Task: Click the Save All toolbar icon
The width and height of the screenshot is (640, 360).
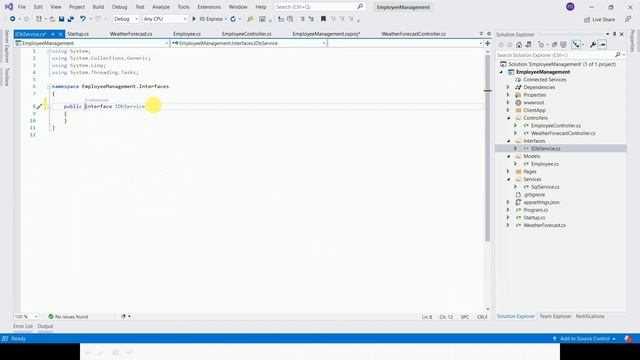Action: [x=71, y=19]
